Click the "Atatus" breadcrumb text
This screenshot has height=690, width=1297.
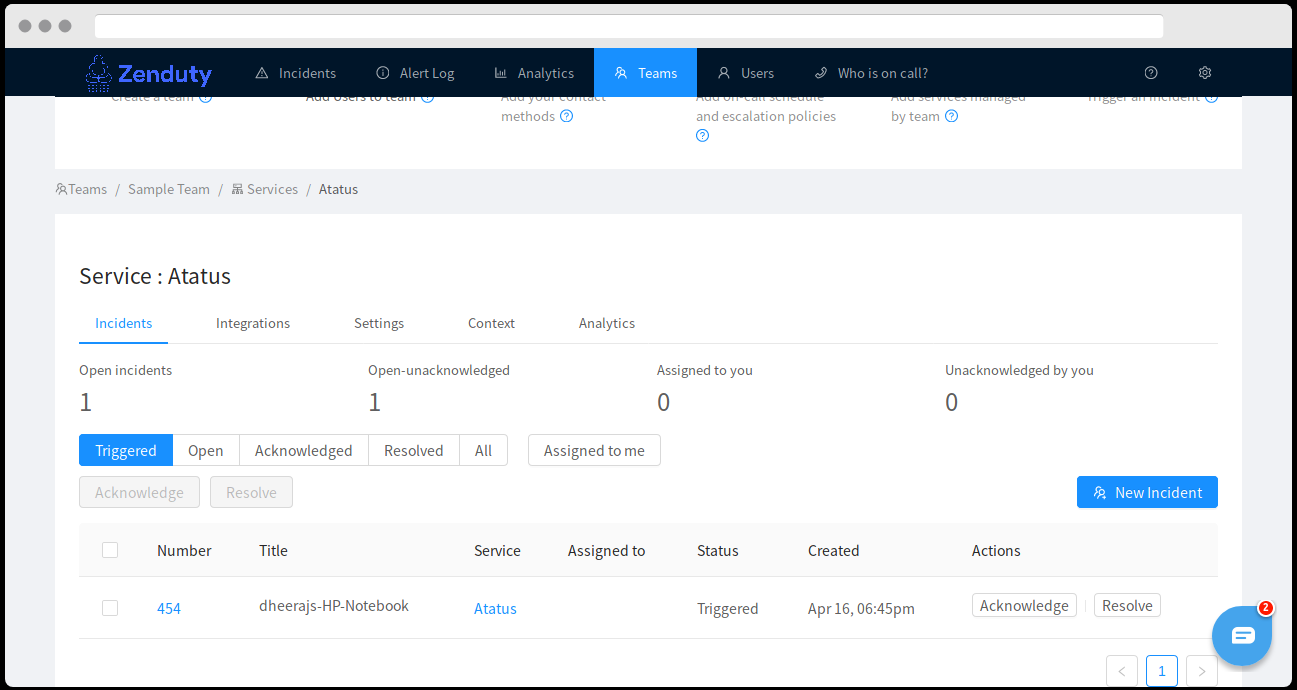(x=338, y=189)
